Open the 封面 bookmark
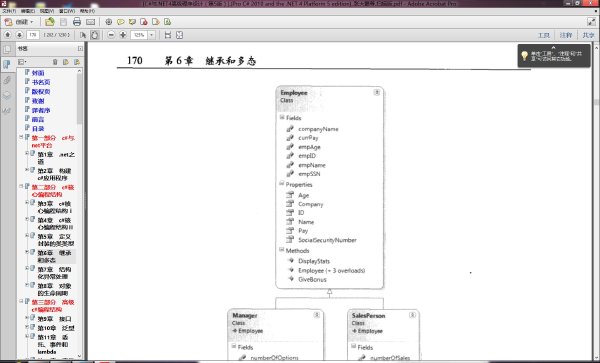Viewport: 600px width, 363px height. (x=38, y=73)
